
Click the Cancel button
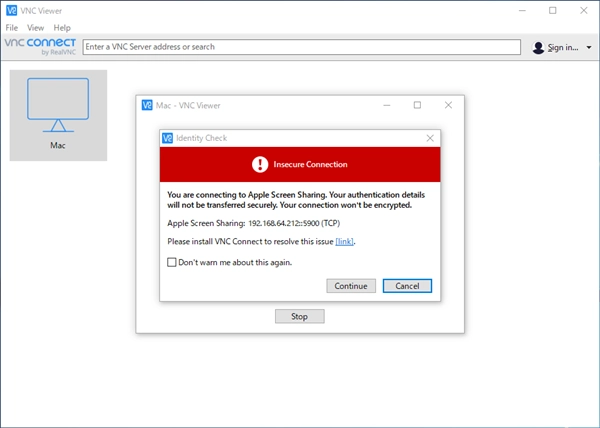click(407, 286)
